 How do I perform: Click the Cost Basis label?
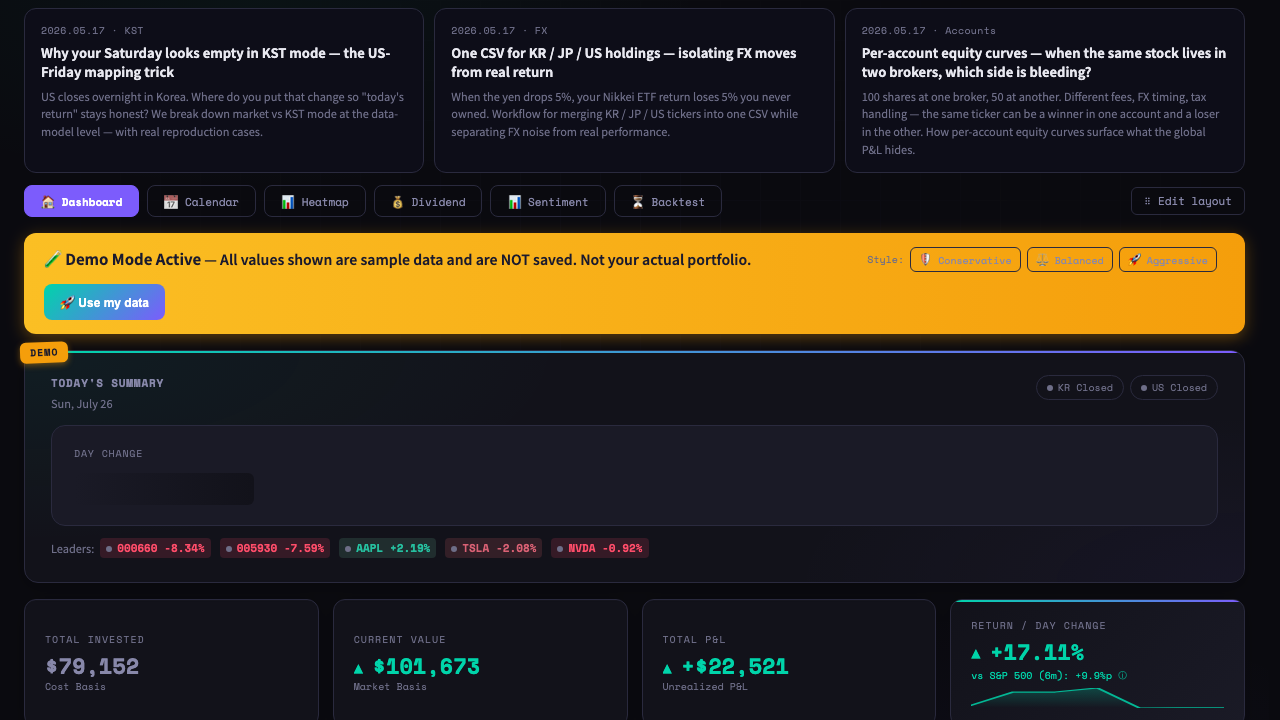[x=75, y=687]
